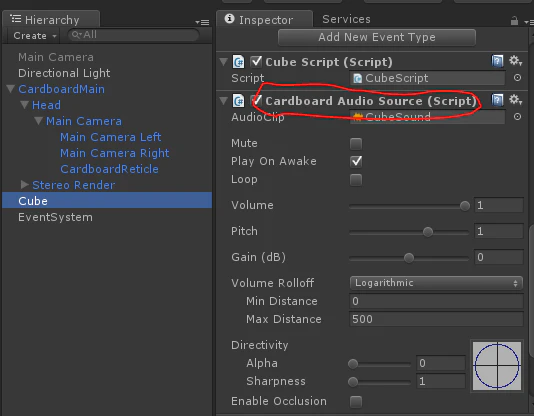Image resolution: width=534 pixels, height=416 pixels.
Task: Select CardboardMain object in Hierarchy
Action: tap(61, 89)
